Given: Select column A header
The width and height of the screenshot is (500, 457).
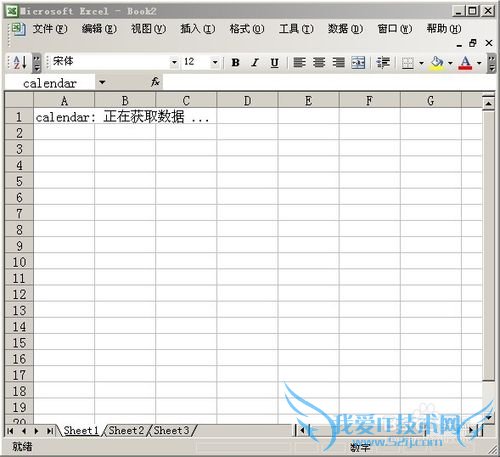Looking at the screenshot, I should click(64, 100).
